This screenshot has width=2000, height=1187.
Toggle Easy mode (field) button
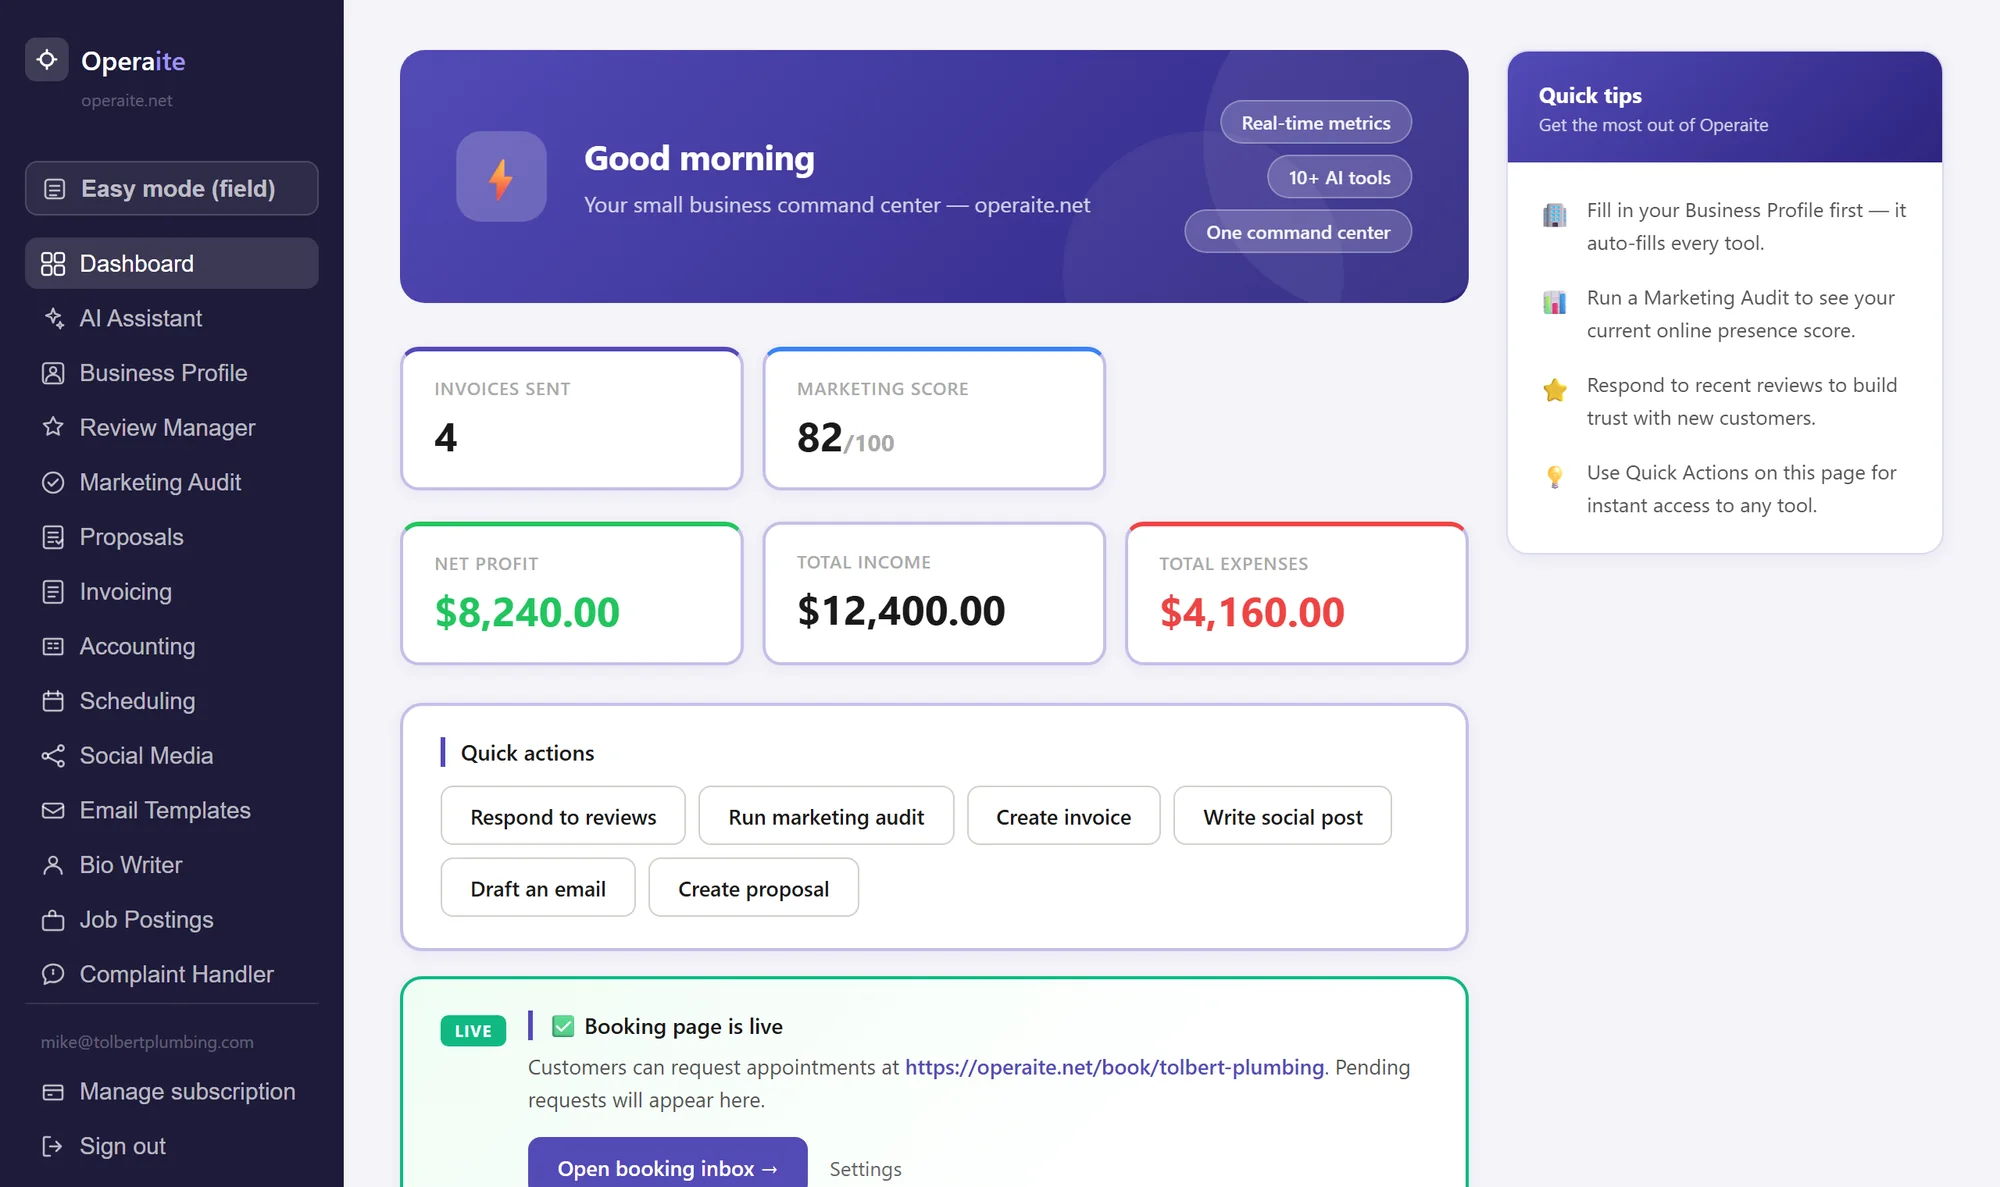coord(172,188)
